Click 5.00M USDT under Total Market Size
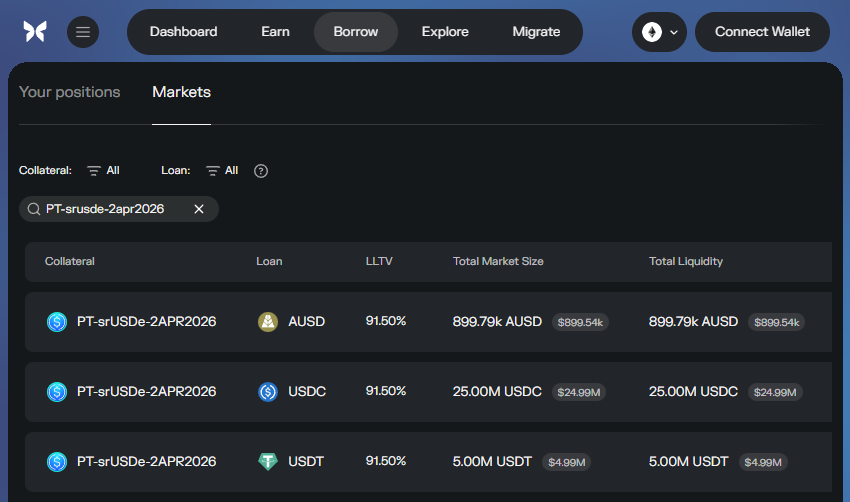The width and height of the screenshot is (850, 502). [492, 461]
